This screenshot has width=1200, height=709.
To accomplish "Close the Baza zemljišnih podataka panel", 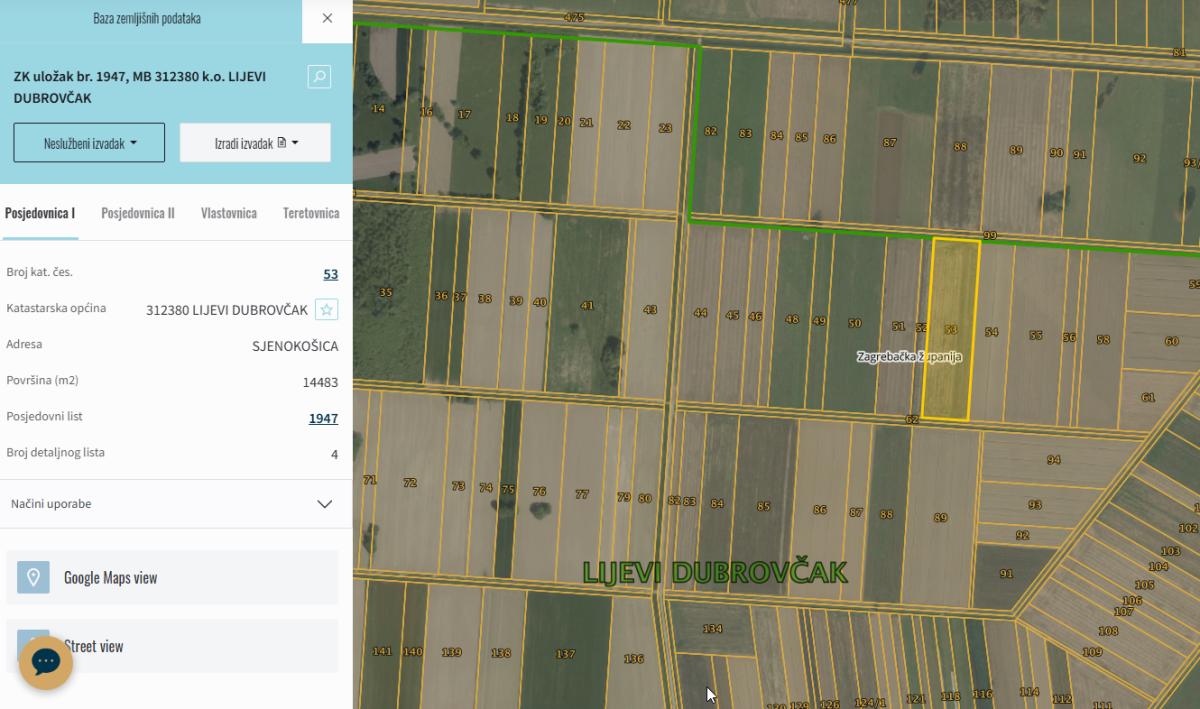I will (x=327, y=18).
